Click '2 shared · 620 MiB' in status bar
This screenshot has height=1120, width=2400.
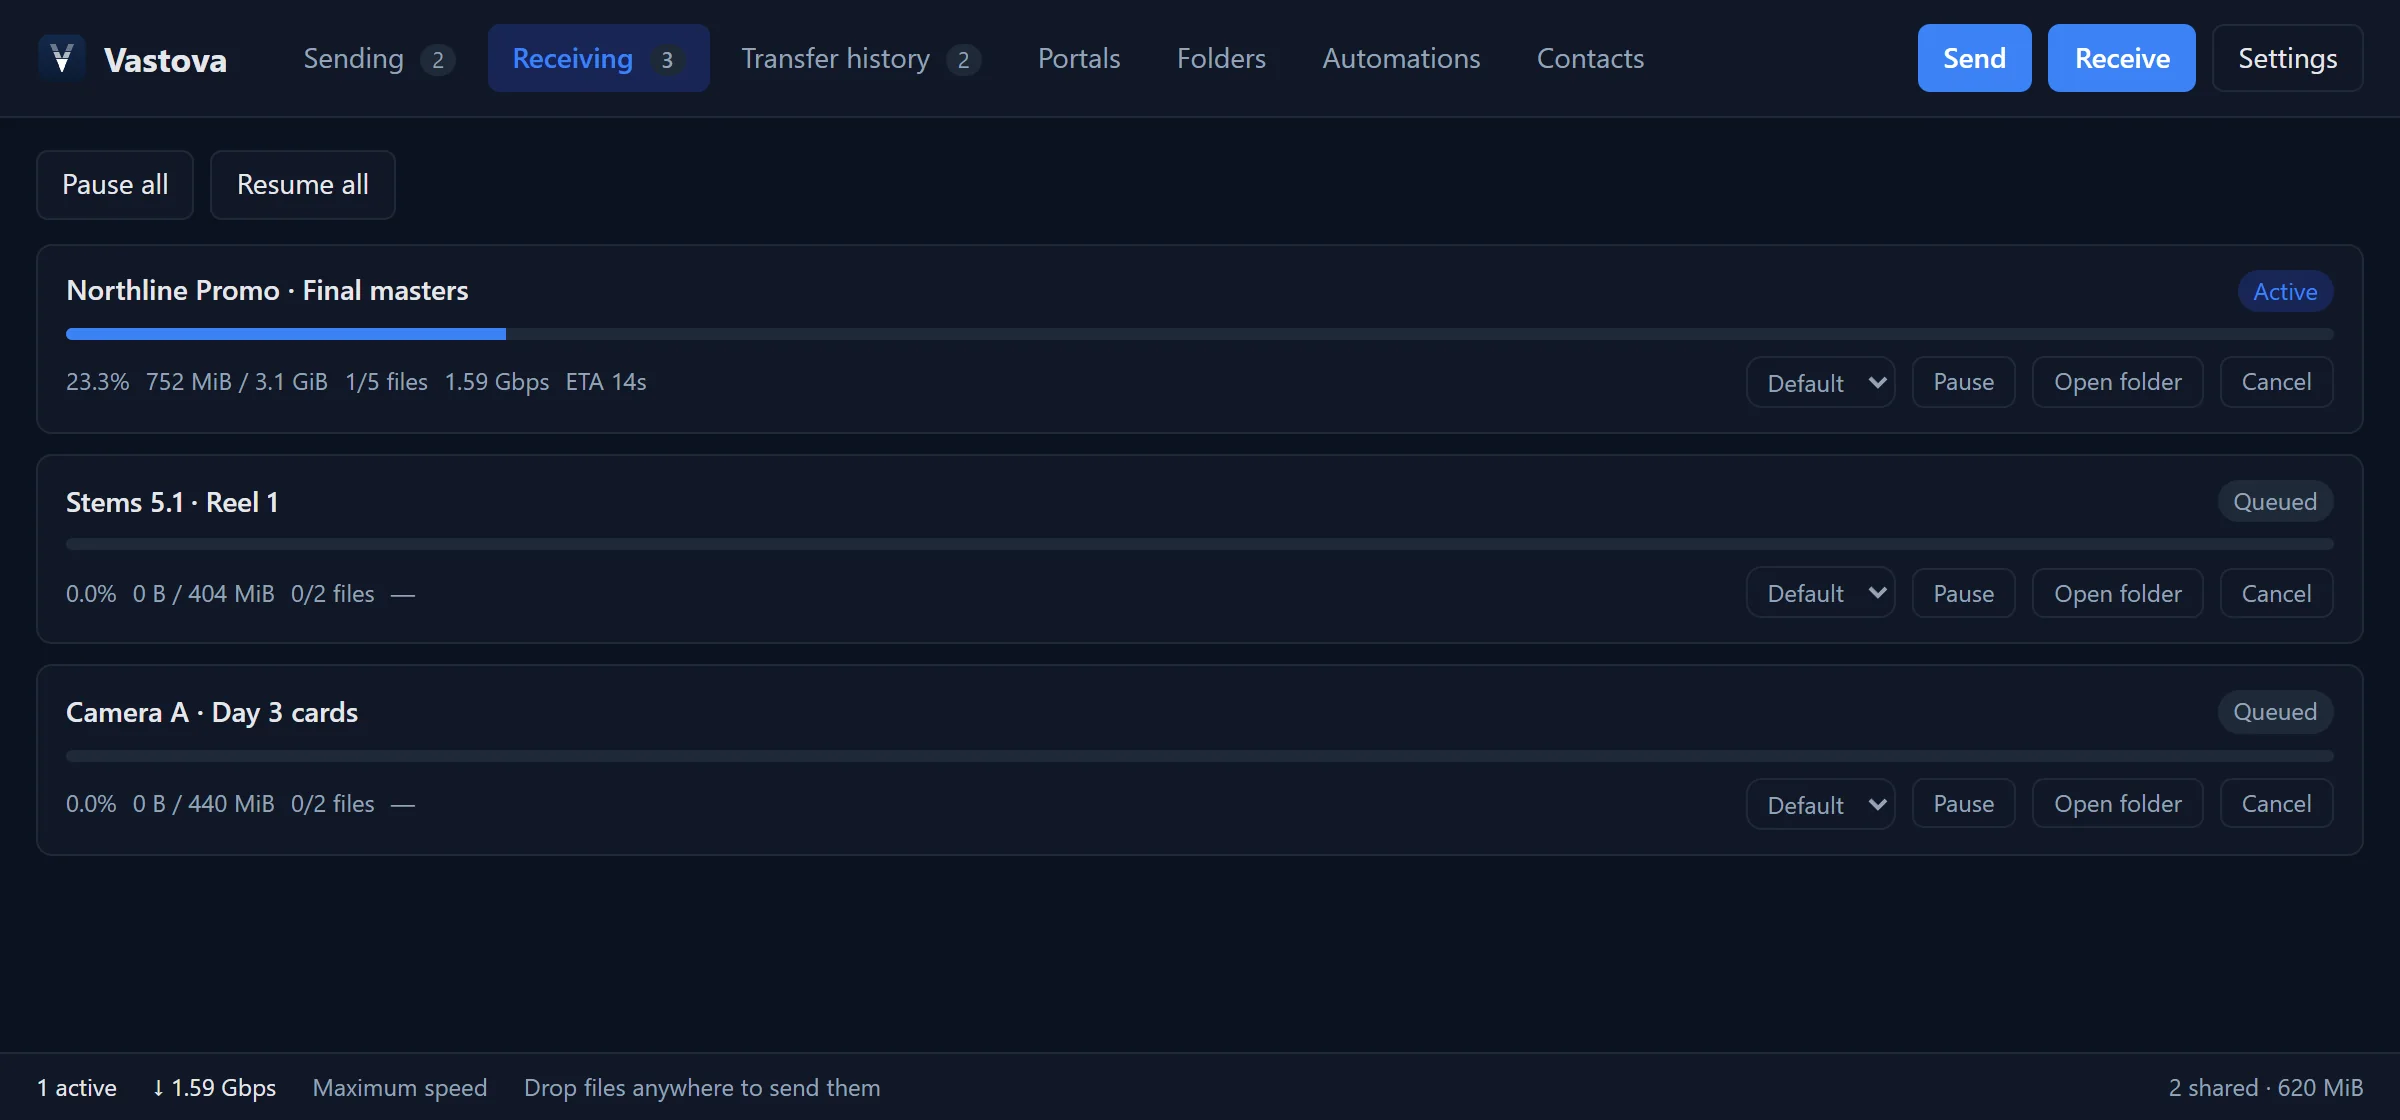(2265, 1087)
